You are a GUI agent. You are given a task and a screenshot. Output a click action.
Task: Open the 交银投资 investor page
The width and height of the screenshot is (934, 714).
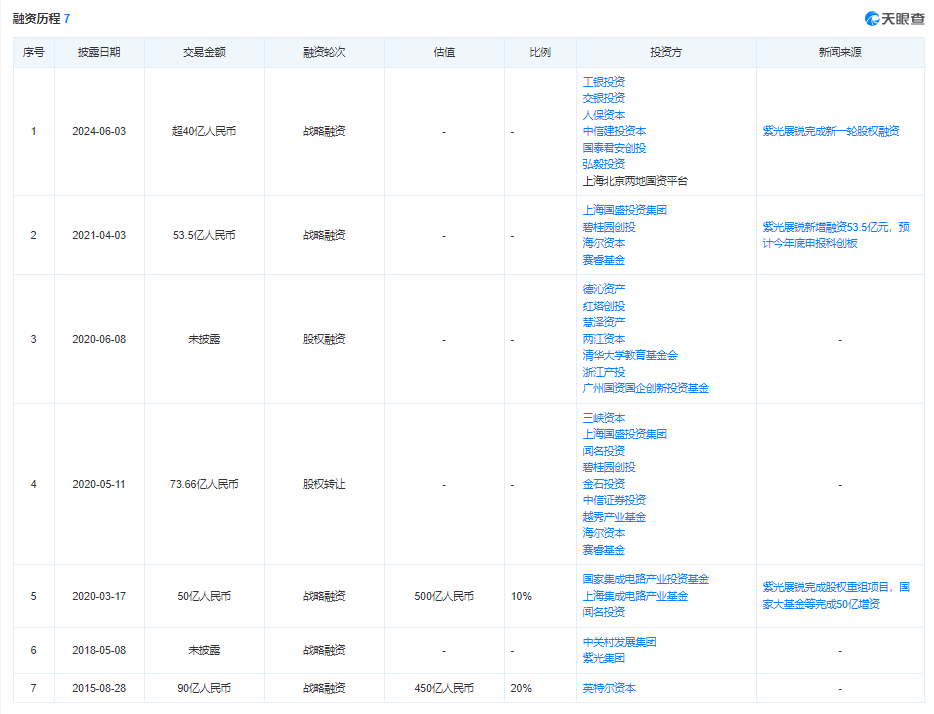[x=603, y=98]
